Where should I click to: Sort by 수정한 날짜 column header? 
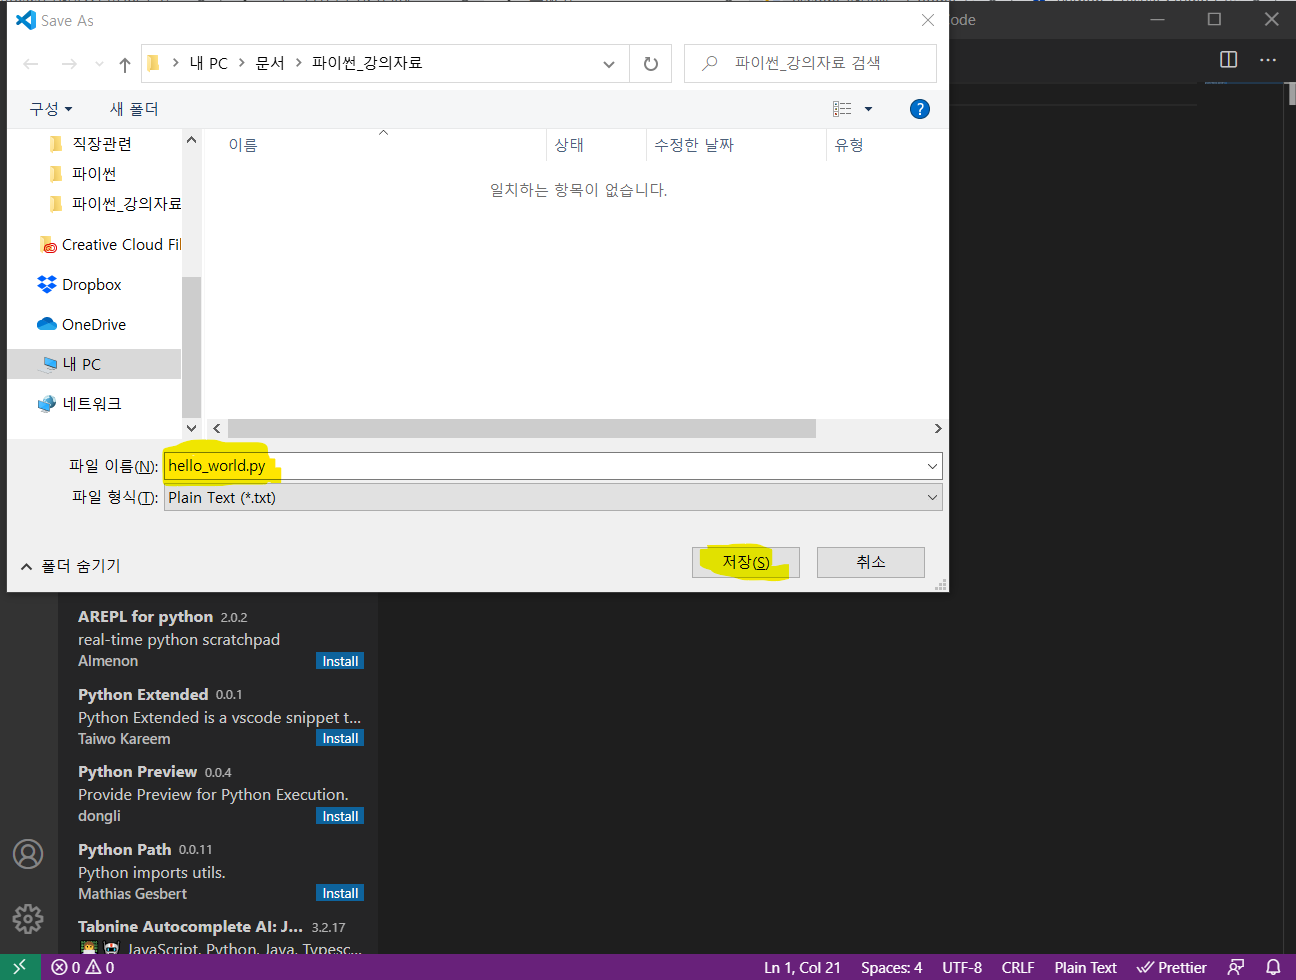(x=694, y=145)
